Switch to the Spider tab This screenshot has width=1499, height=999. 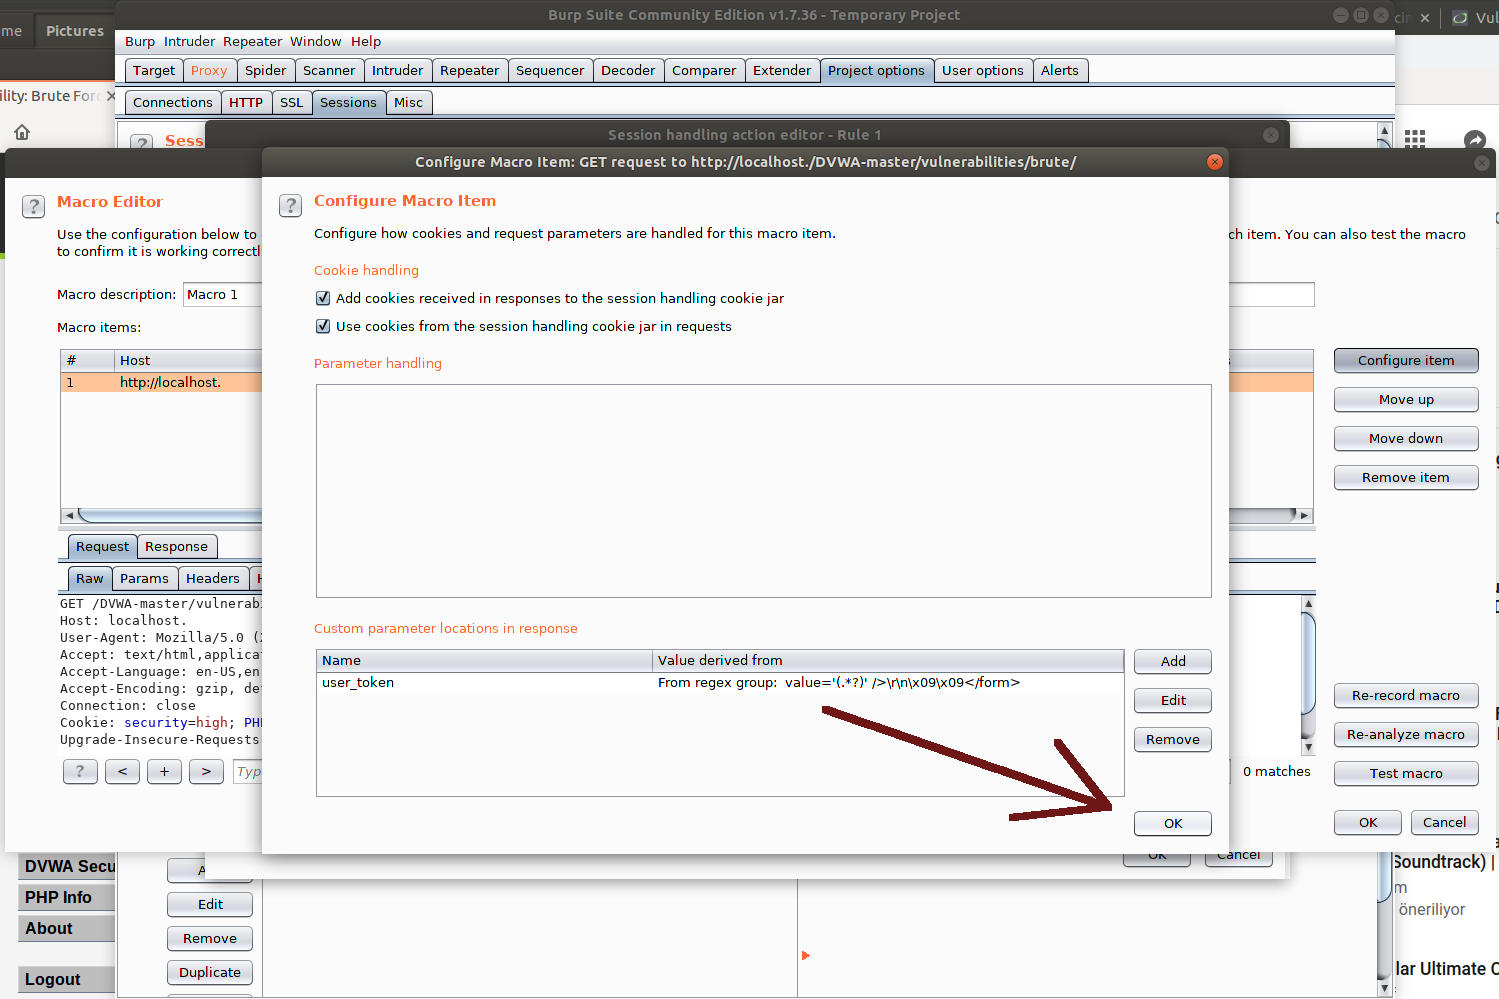pyautogui.click(x=265, y=70)
